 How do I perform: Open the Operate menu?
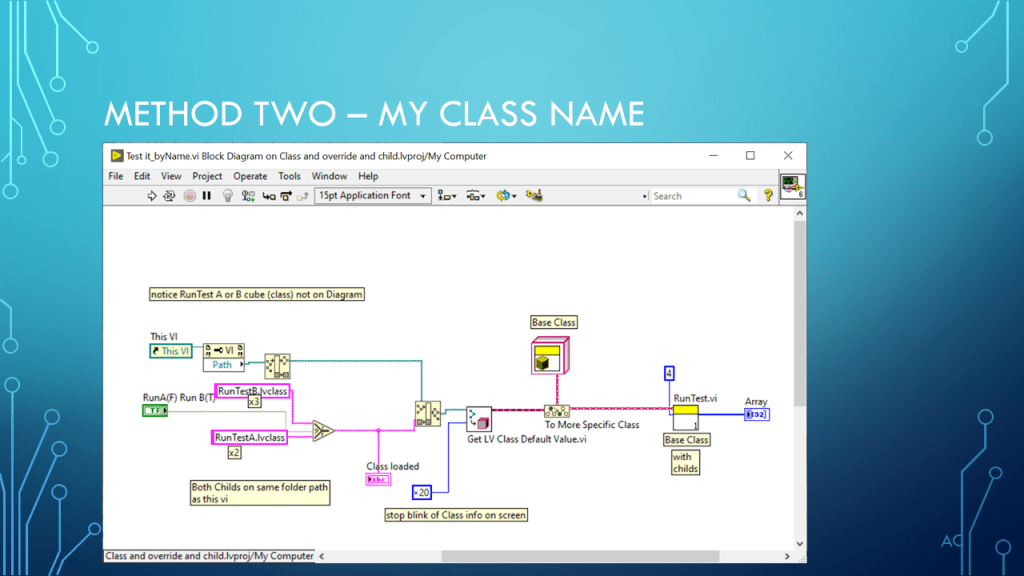pos(250,176)
